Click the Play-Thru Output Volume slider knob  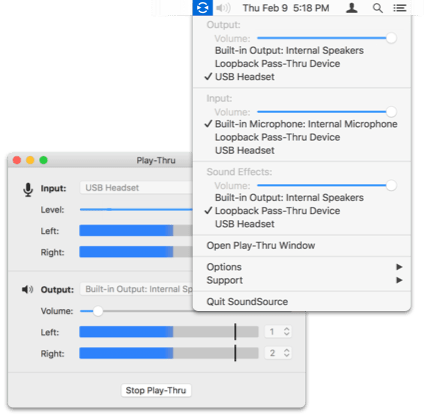(x=98, y=311)
